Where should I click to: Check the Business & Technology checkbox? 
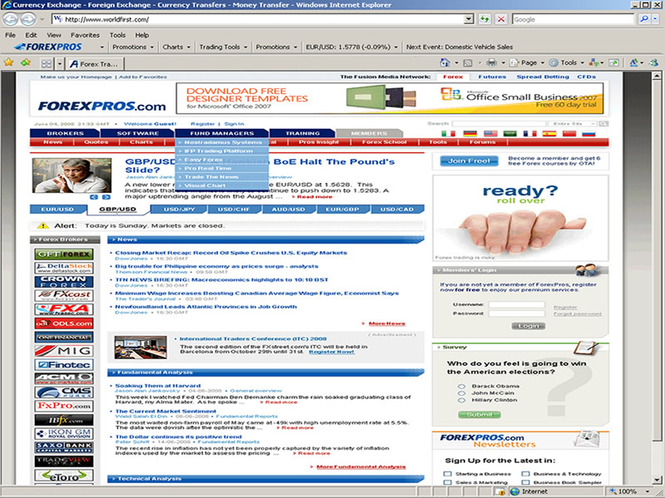tap(525, 474)
